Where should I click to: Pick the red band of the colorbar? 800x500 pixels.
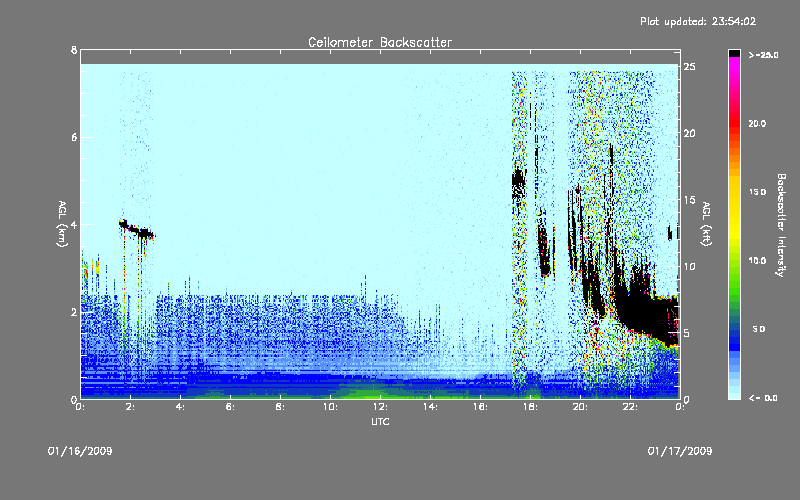(734, 122)
